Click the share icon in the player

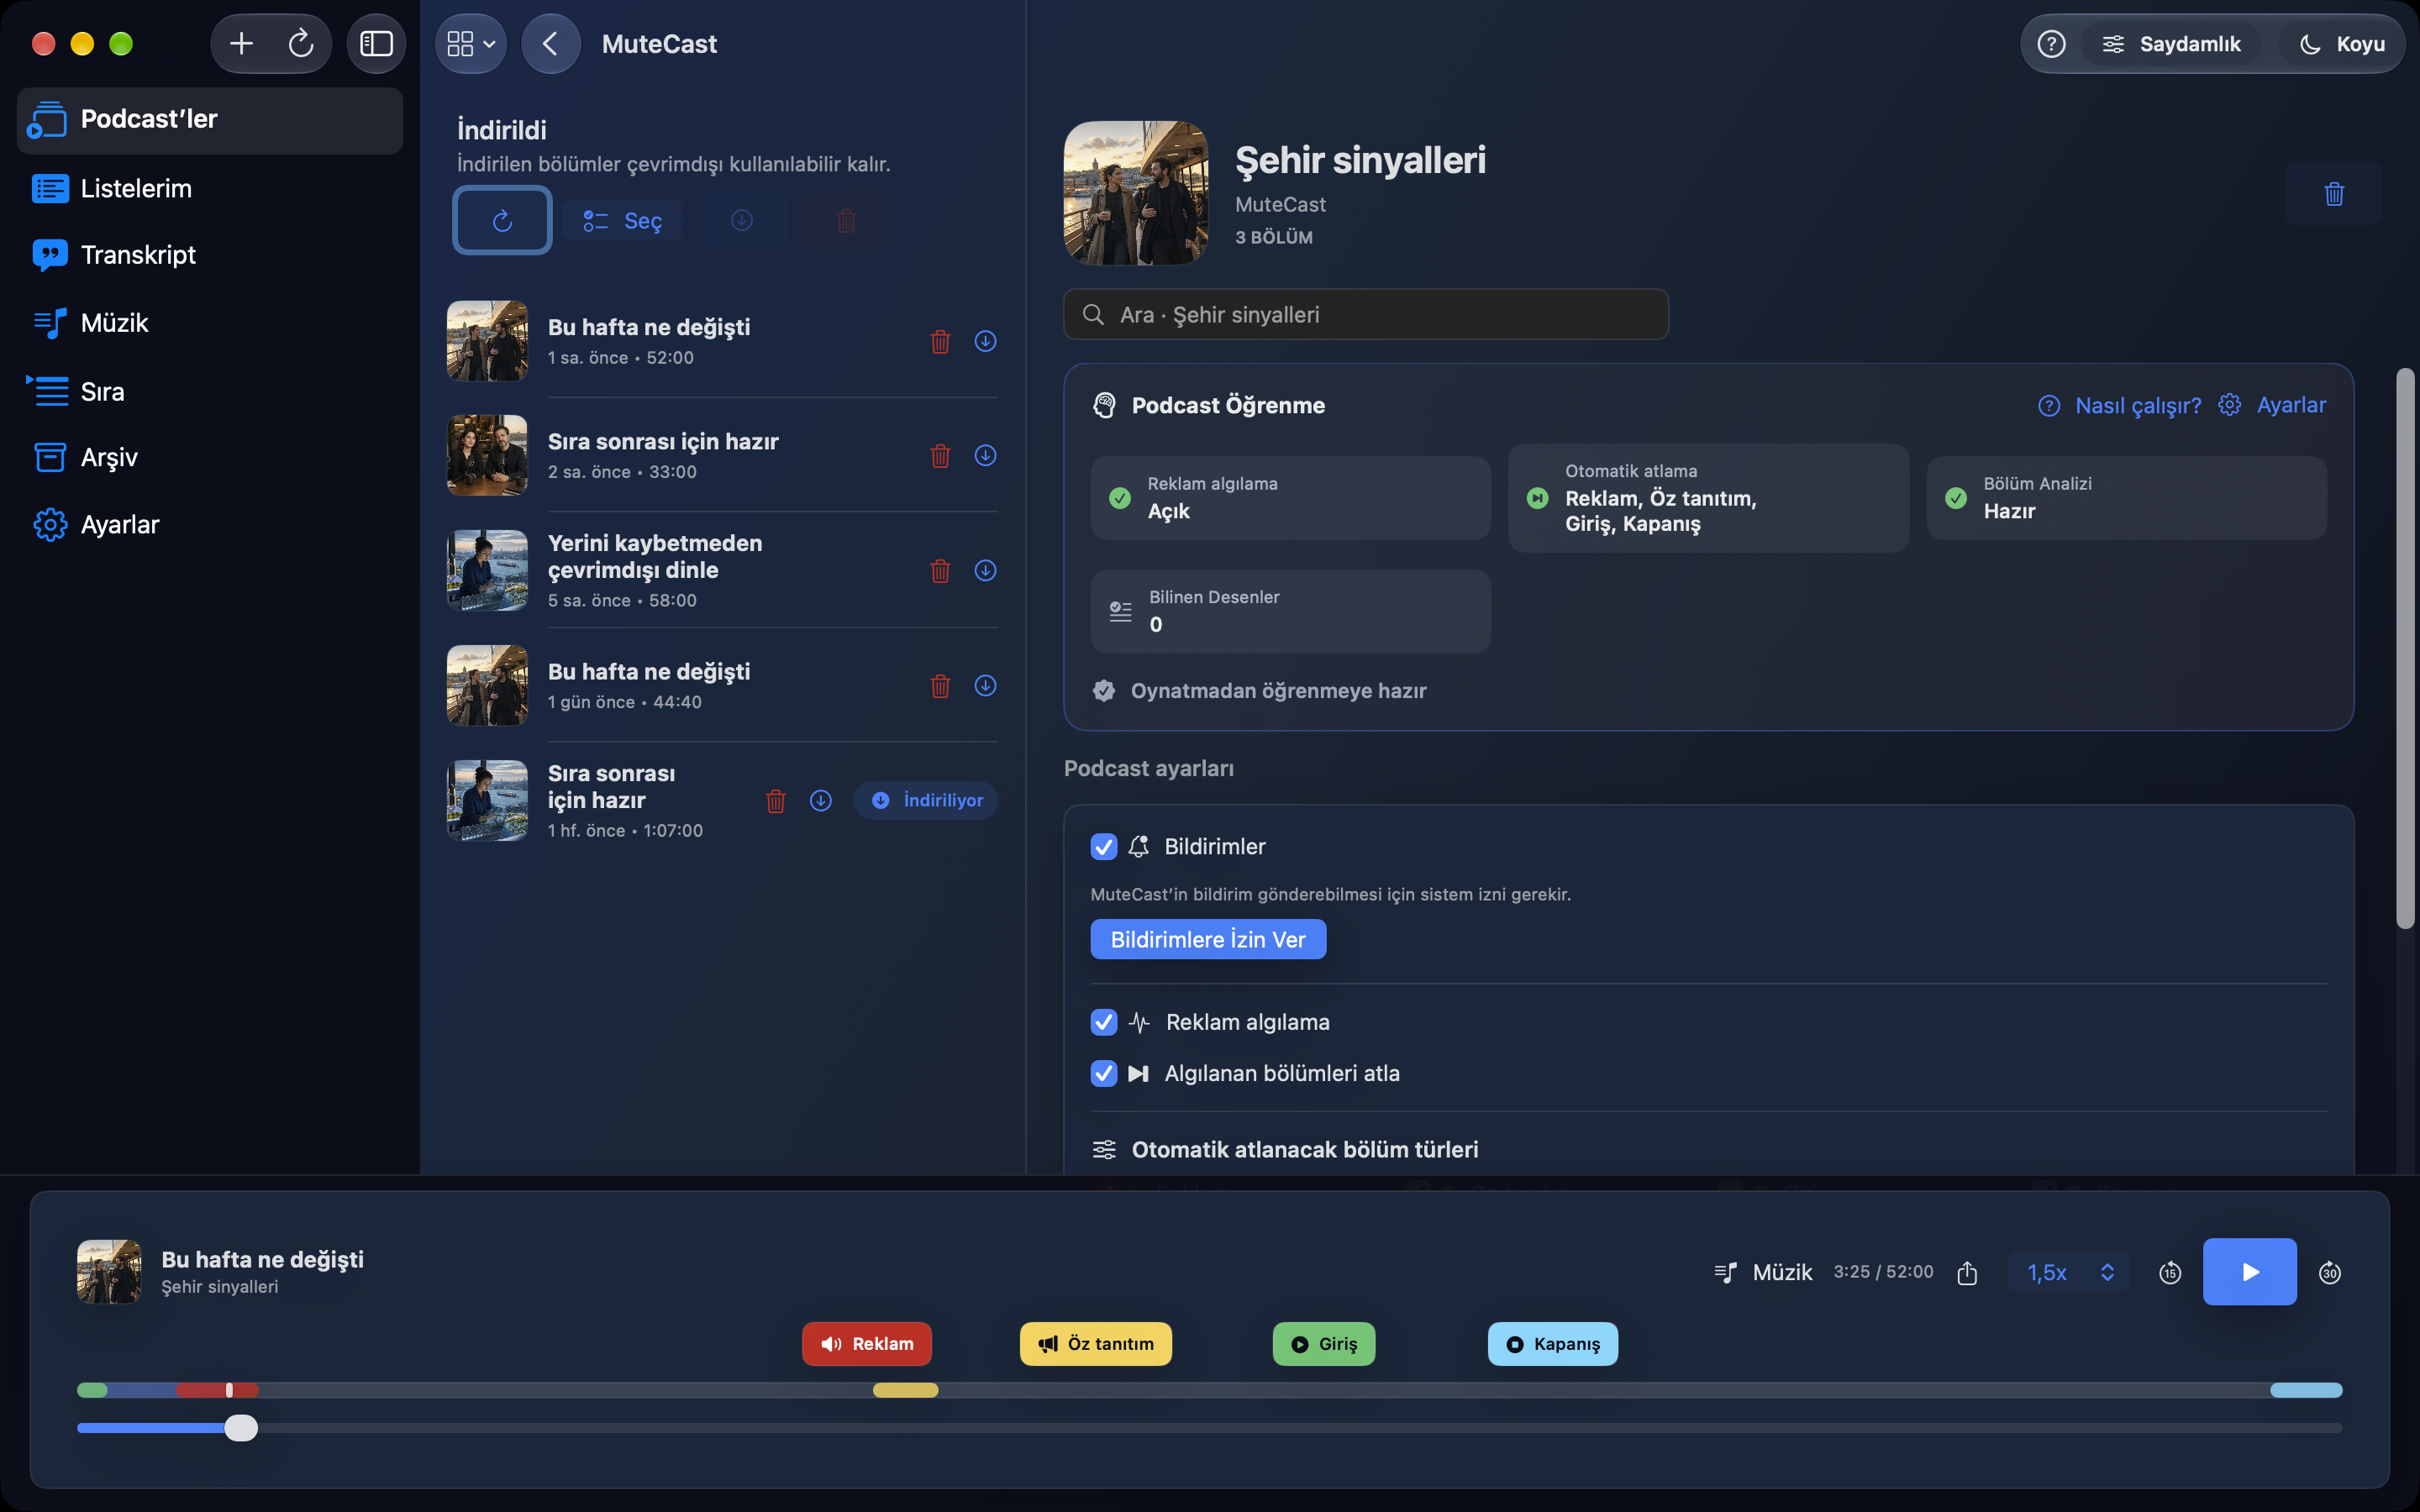pos(1967,1272)
